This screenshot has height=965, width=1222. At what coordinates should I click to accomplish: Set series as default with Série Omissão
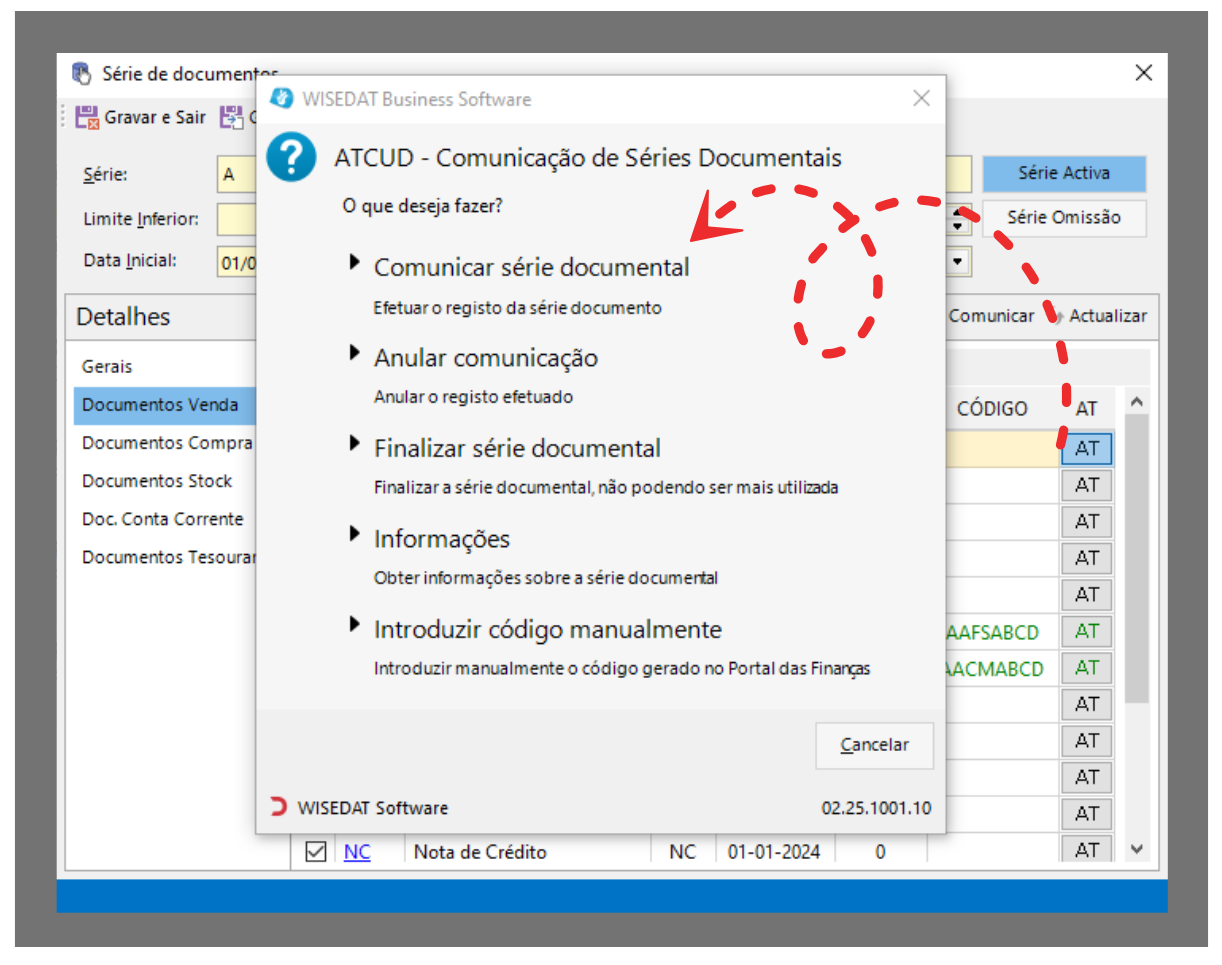[x=1063, y=218]
